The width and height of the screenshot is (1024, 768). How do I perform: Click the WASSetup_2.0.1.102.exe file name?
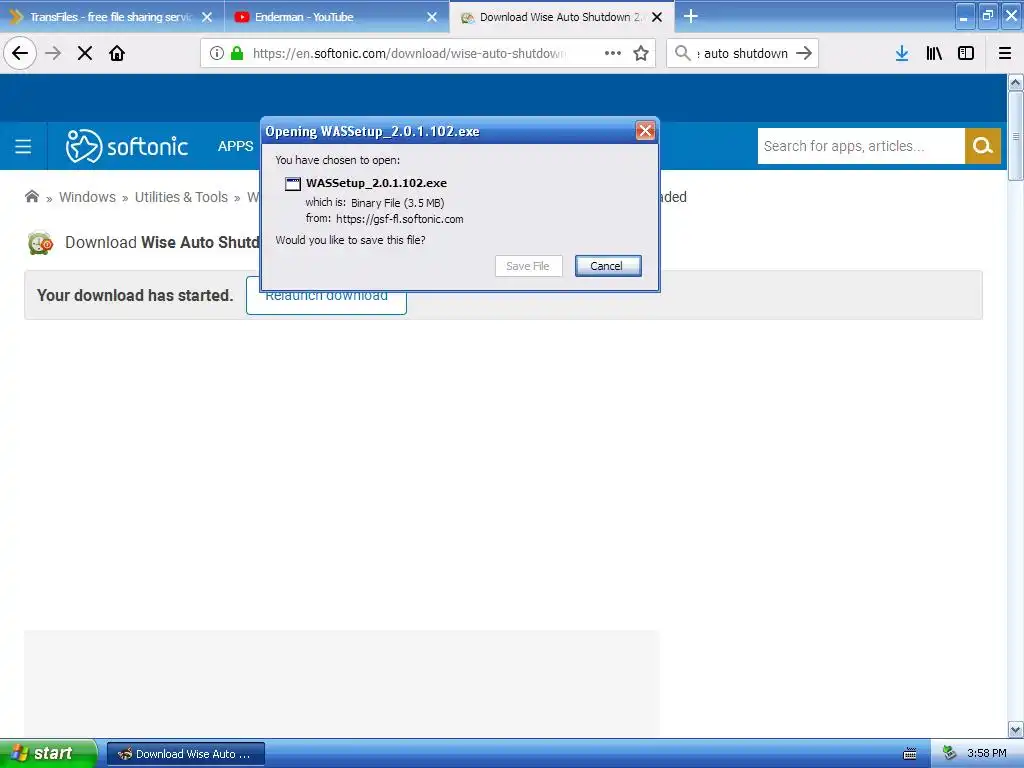click(376, 183)
